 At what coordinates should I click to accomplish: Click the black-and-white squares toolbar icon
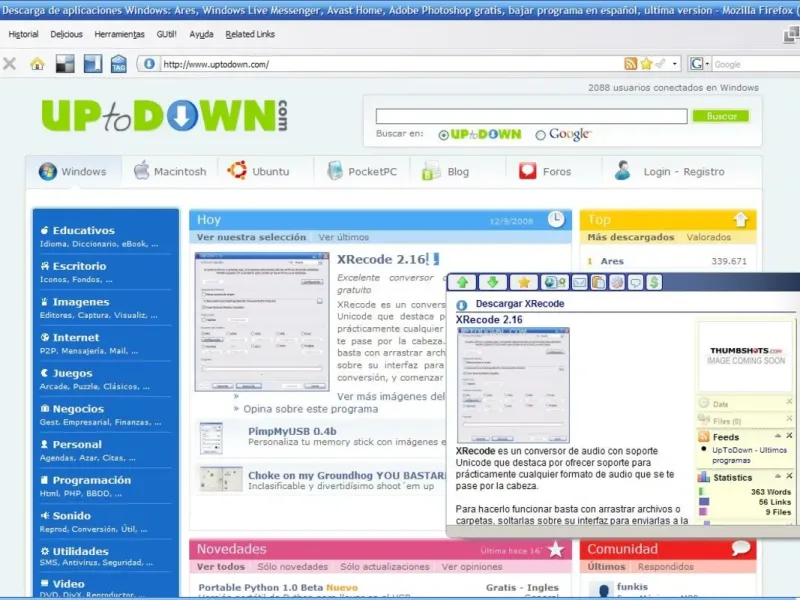65,64
